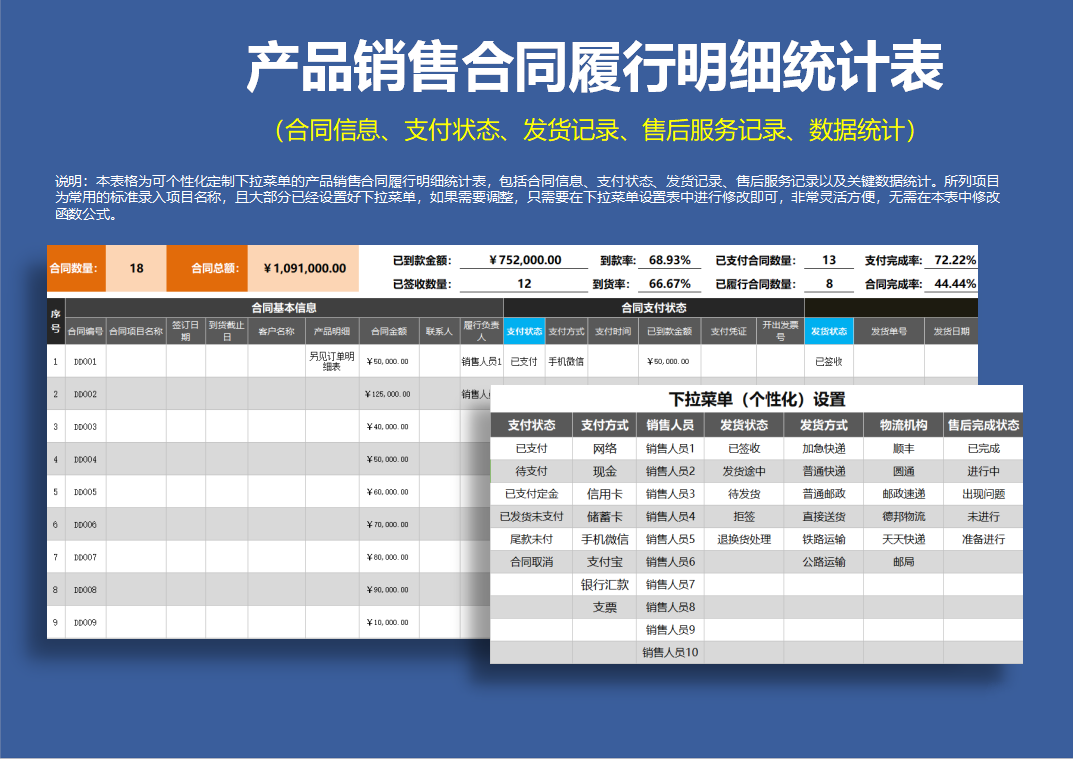Click the blue 发货状态 column header
The width and height of the screenshot is (1073, 759).
point(829,331)
